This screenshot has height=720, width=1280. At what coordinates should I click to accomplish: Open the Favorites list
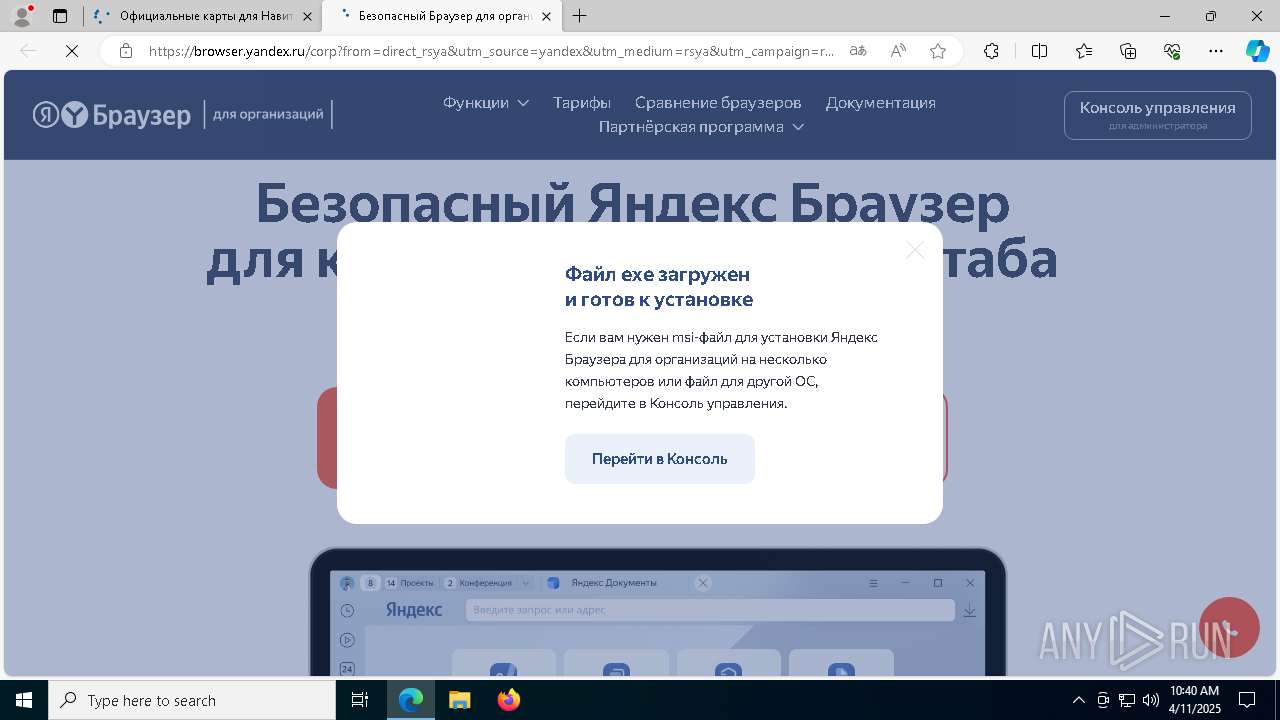(1084, 51)
